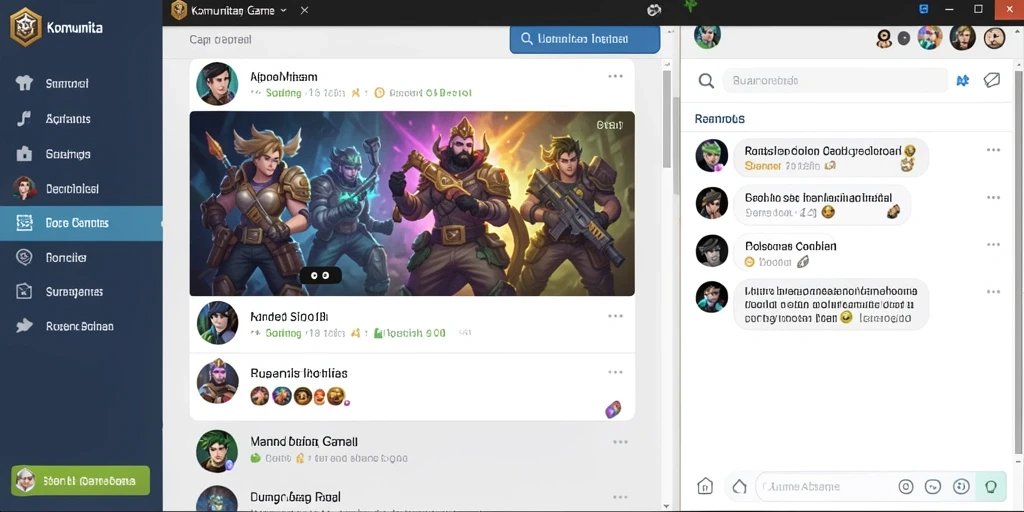Close the Komunitas Game tab
The image size is (1024, 512).
pyautogui.click(x=304, y=10)
